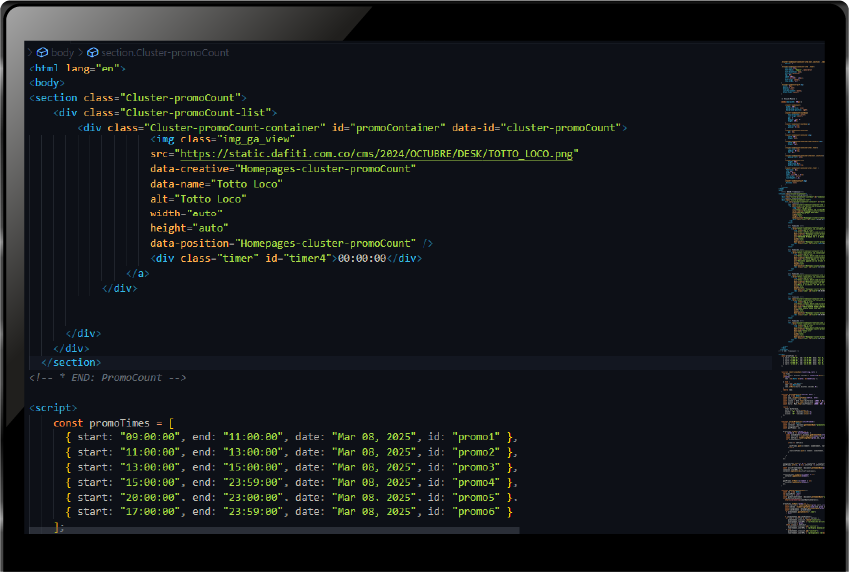Place cursor on html lang="en" line
Screen dimensions: 849x572
(77, 68)
